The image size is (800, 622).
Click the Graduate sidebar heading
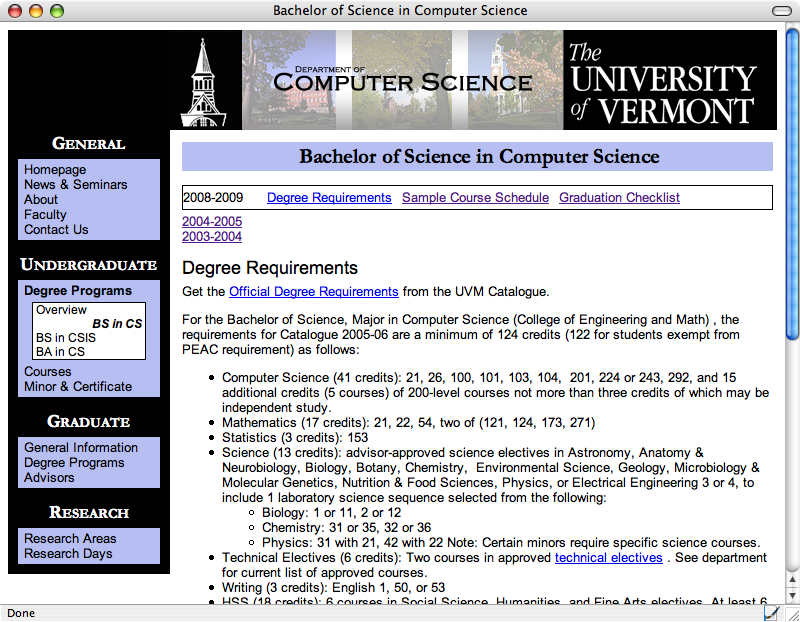(89, 421)
